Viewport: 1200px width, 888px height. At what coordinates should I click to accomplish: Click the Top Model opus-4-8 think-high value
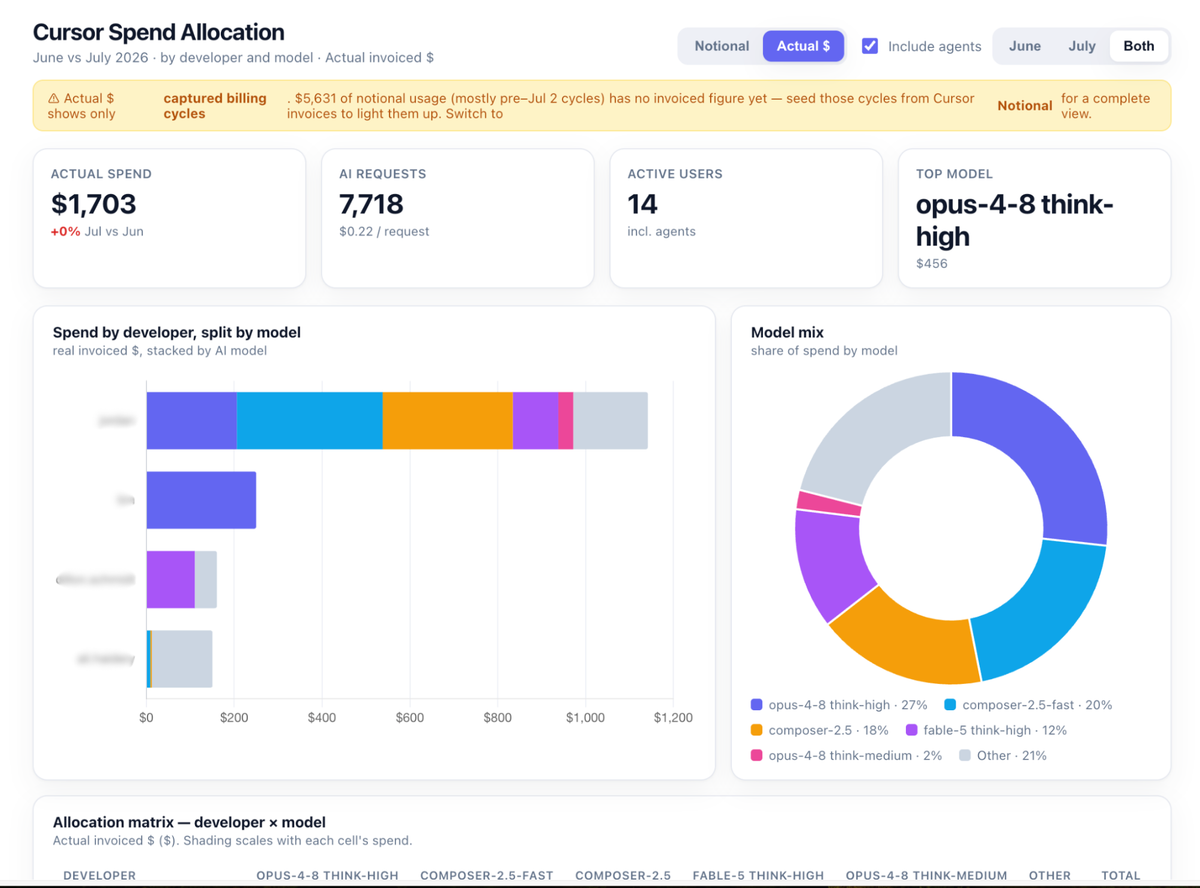click(1015, 220)
